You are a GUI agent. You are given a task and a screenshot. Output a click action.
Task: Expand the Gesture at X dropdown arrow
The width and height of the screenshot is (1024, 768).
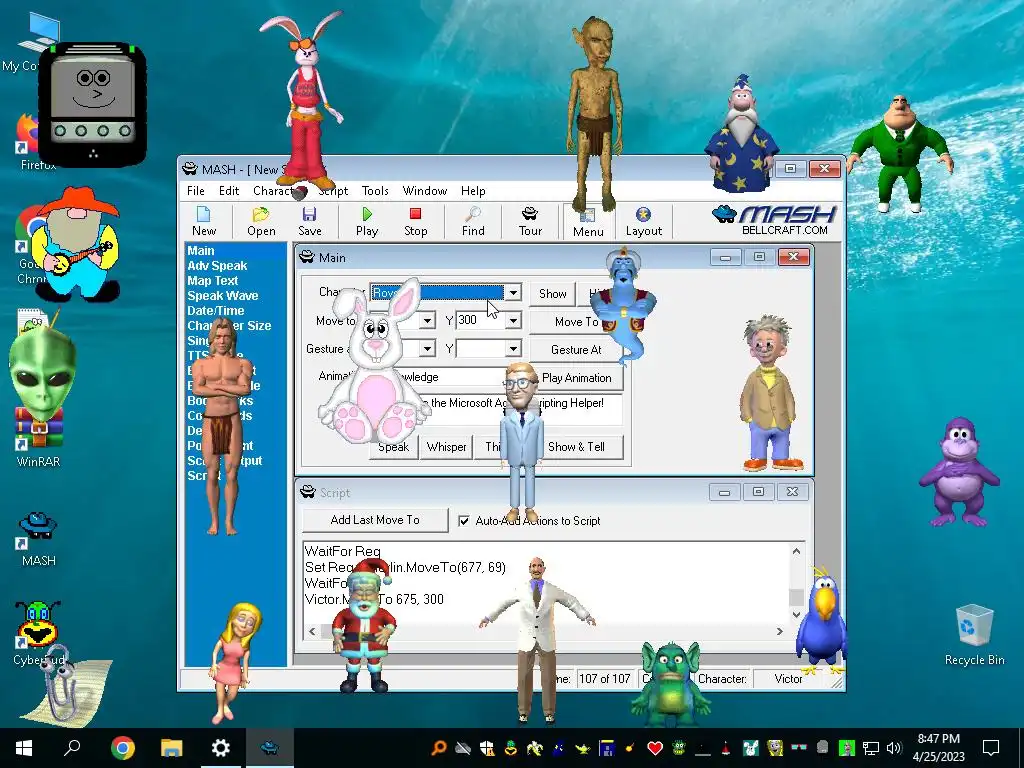[427, 349]
